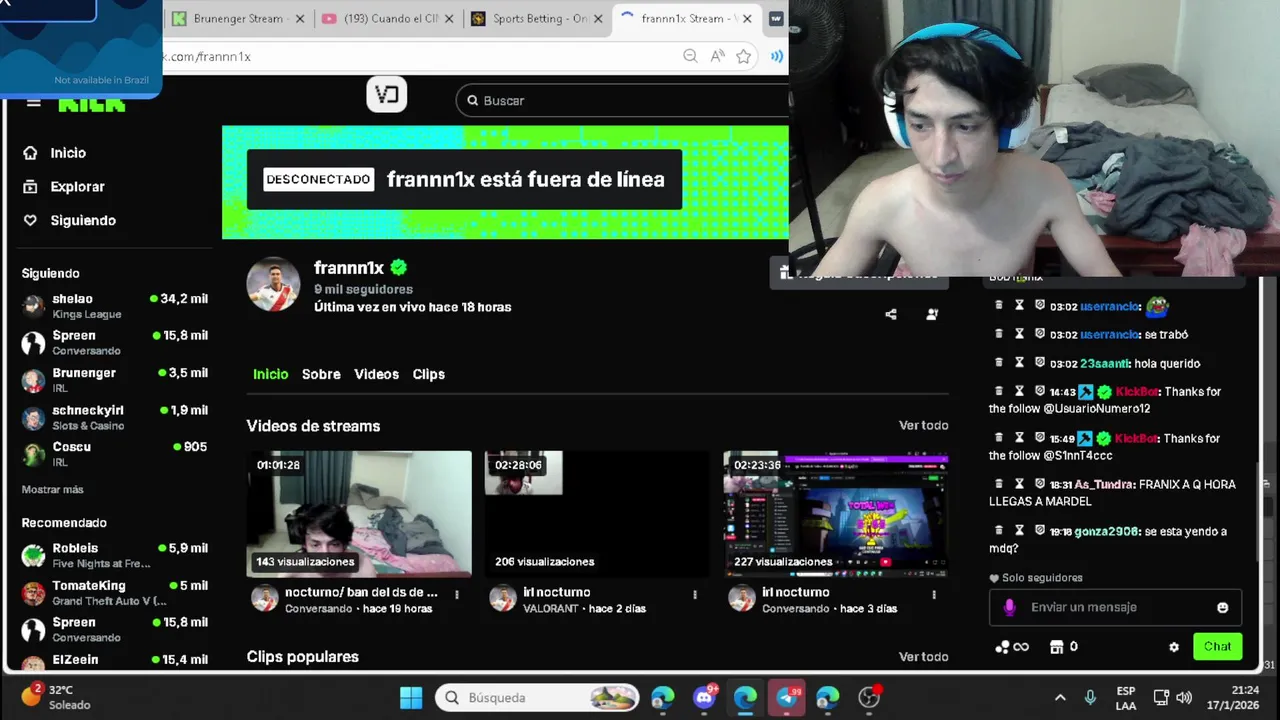
Task: Click the browser address bar URL
Action: 208,57
